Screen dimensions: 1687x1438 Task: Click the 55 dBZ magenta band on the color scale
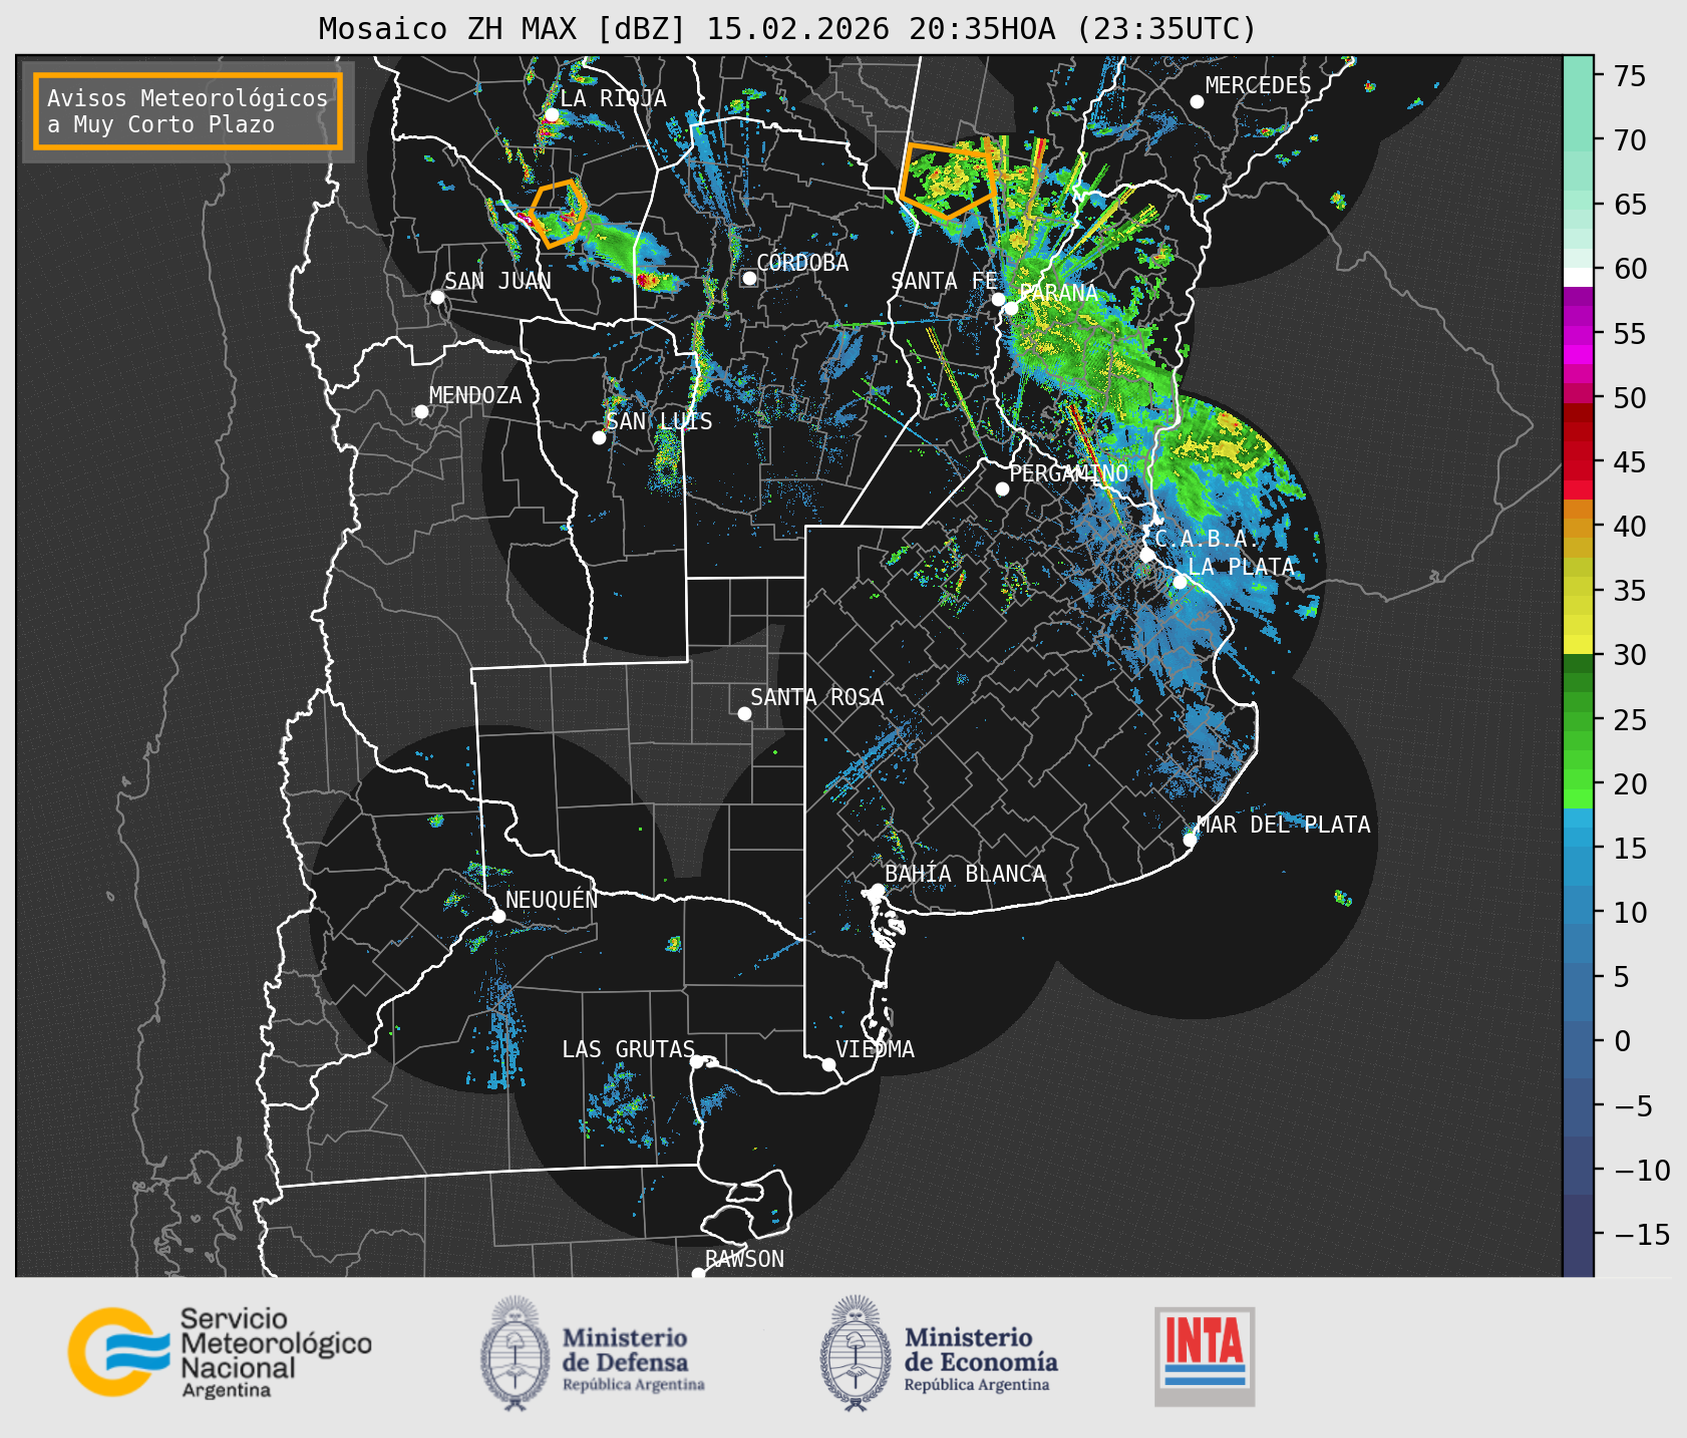1578,333
